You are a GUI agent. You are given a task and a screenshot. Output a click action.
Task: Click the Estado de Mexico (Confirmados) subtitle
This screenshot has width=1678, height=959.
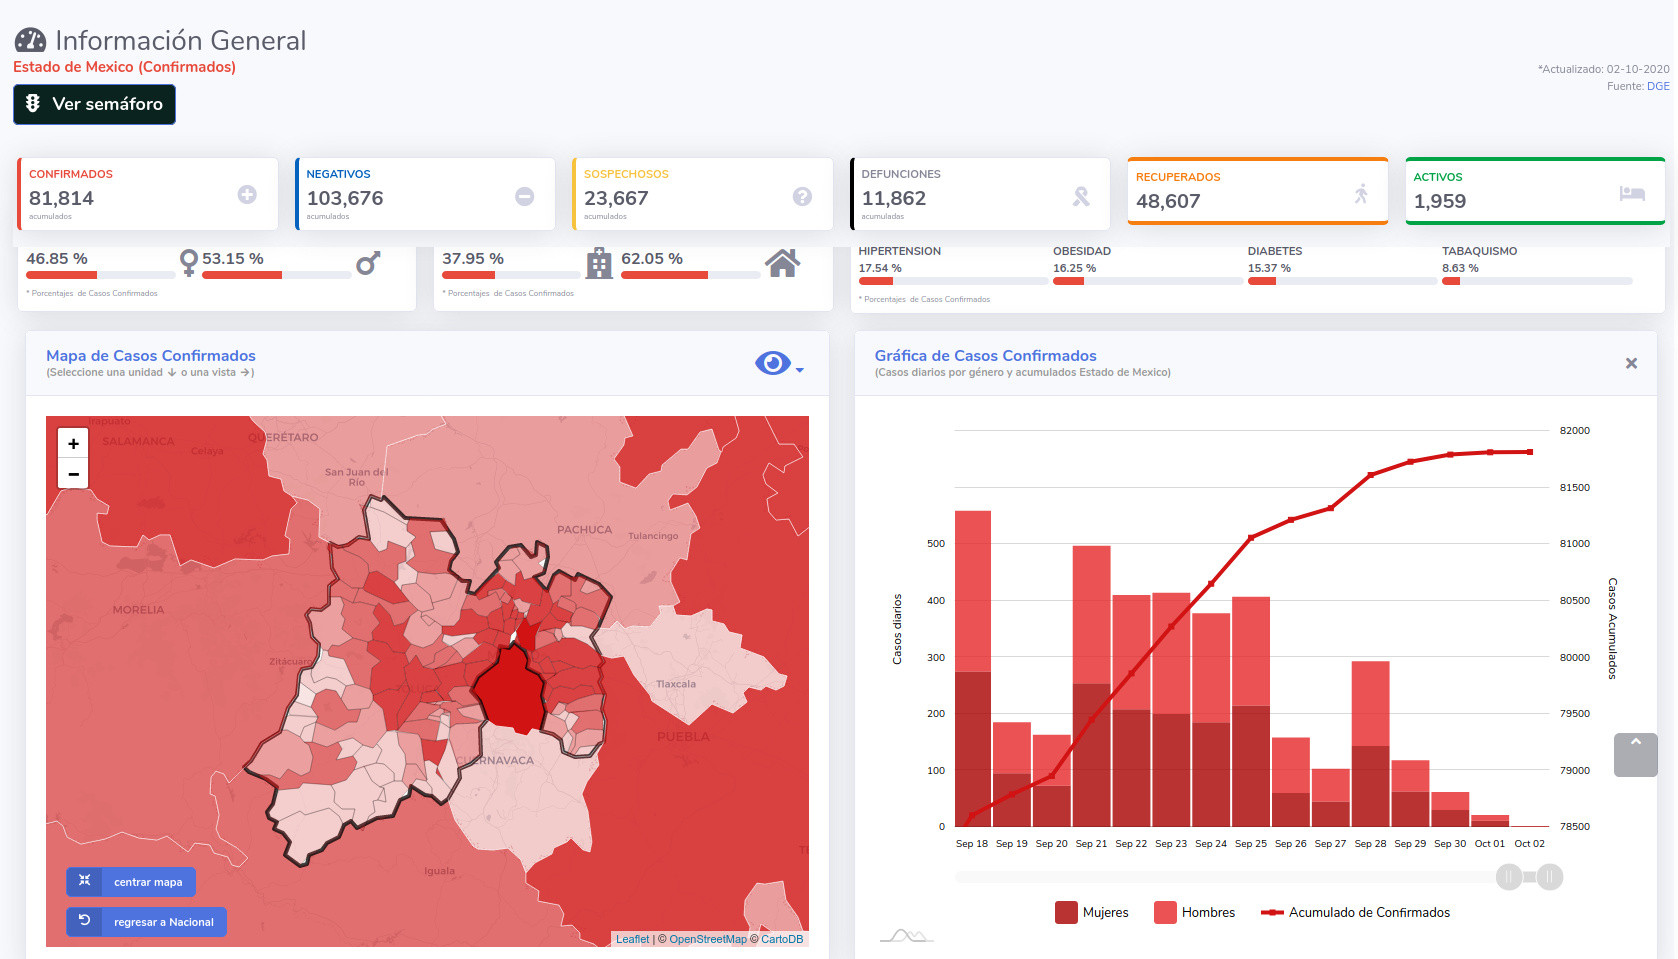point(124,67)
